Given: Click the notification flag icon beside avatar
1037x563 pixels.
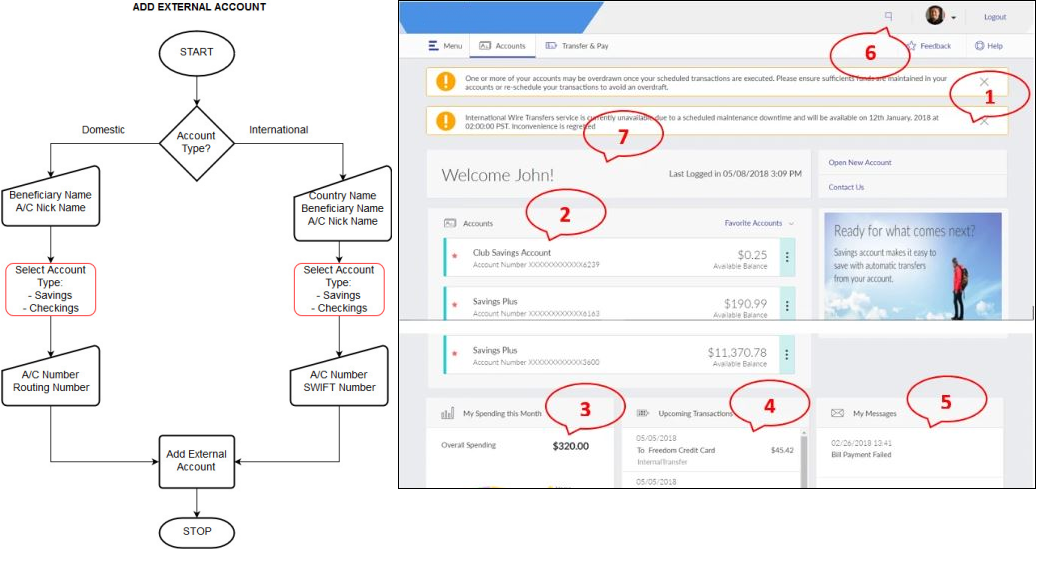Looking at the screenshot, I should pyautogui.click(x=888, y=16).
